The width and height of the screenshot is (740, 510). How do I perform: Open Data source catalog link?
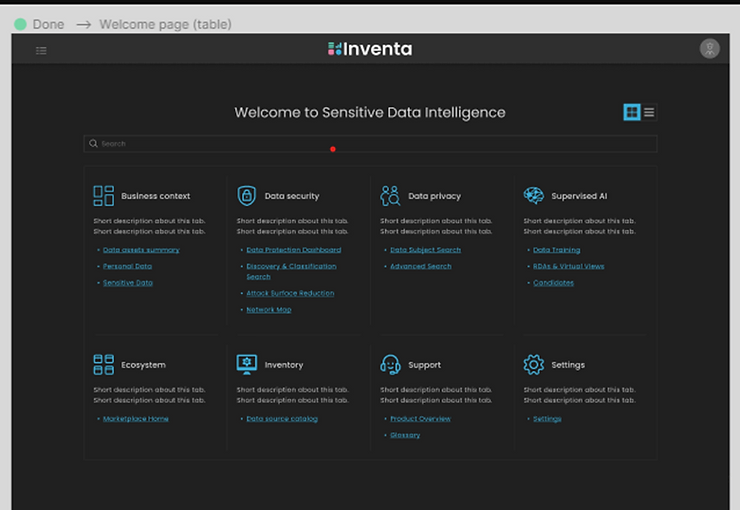click(x=282, y=419)
